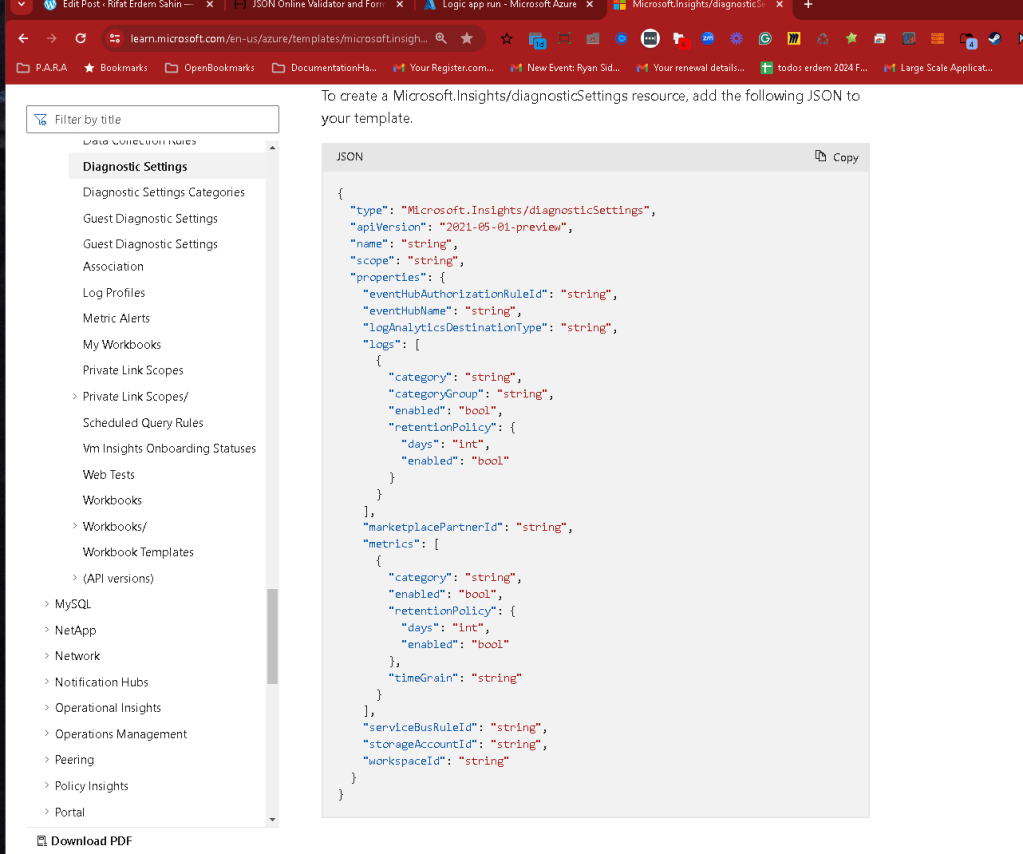Click the recycle arrows extension icon

click(x=822, y=38)
